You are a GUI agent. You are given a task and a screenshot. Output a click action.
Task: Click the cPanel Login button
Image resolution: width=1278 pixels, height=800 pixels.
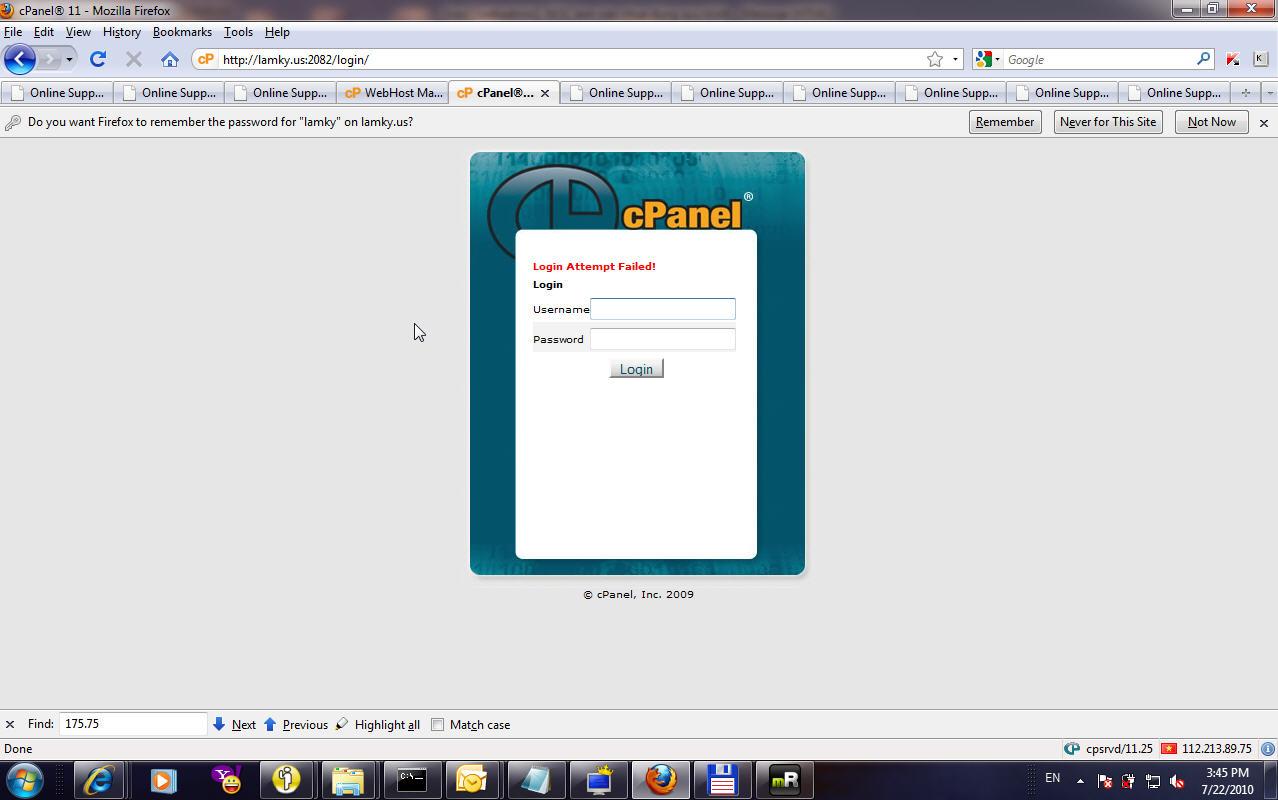(x=636, y=369)
